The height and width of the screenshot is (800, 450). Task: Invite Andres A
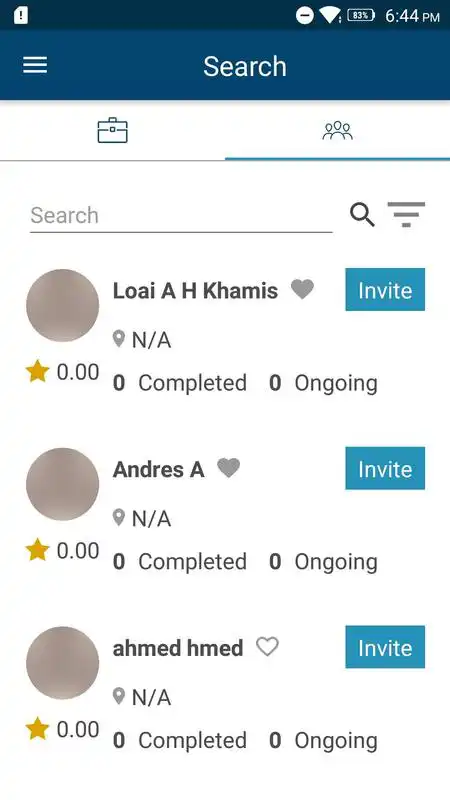[x=385, y=468]
